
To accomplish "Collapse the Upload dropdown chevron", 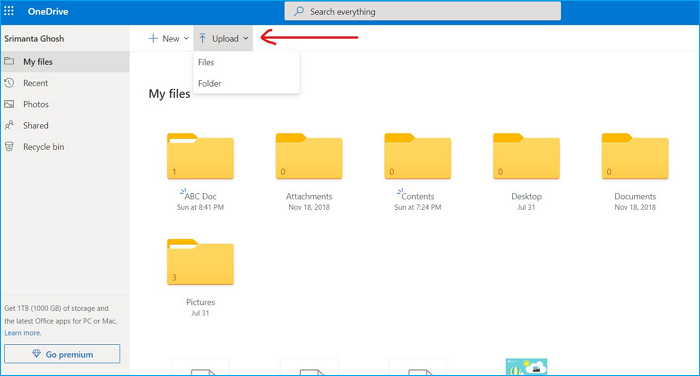I will click(x=246, y=38).
